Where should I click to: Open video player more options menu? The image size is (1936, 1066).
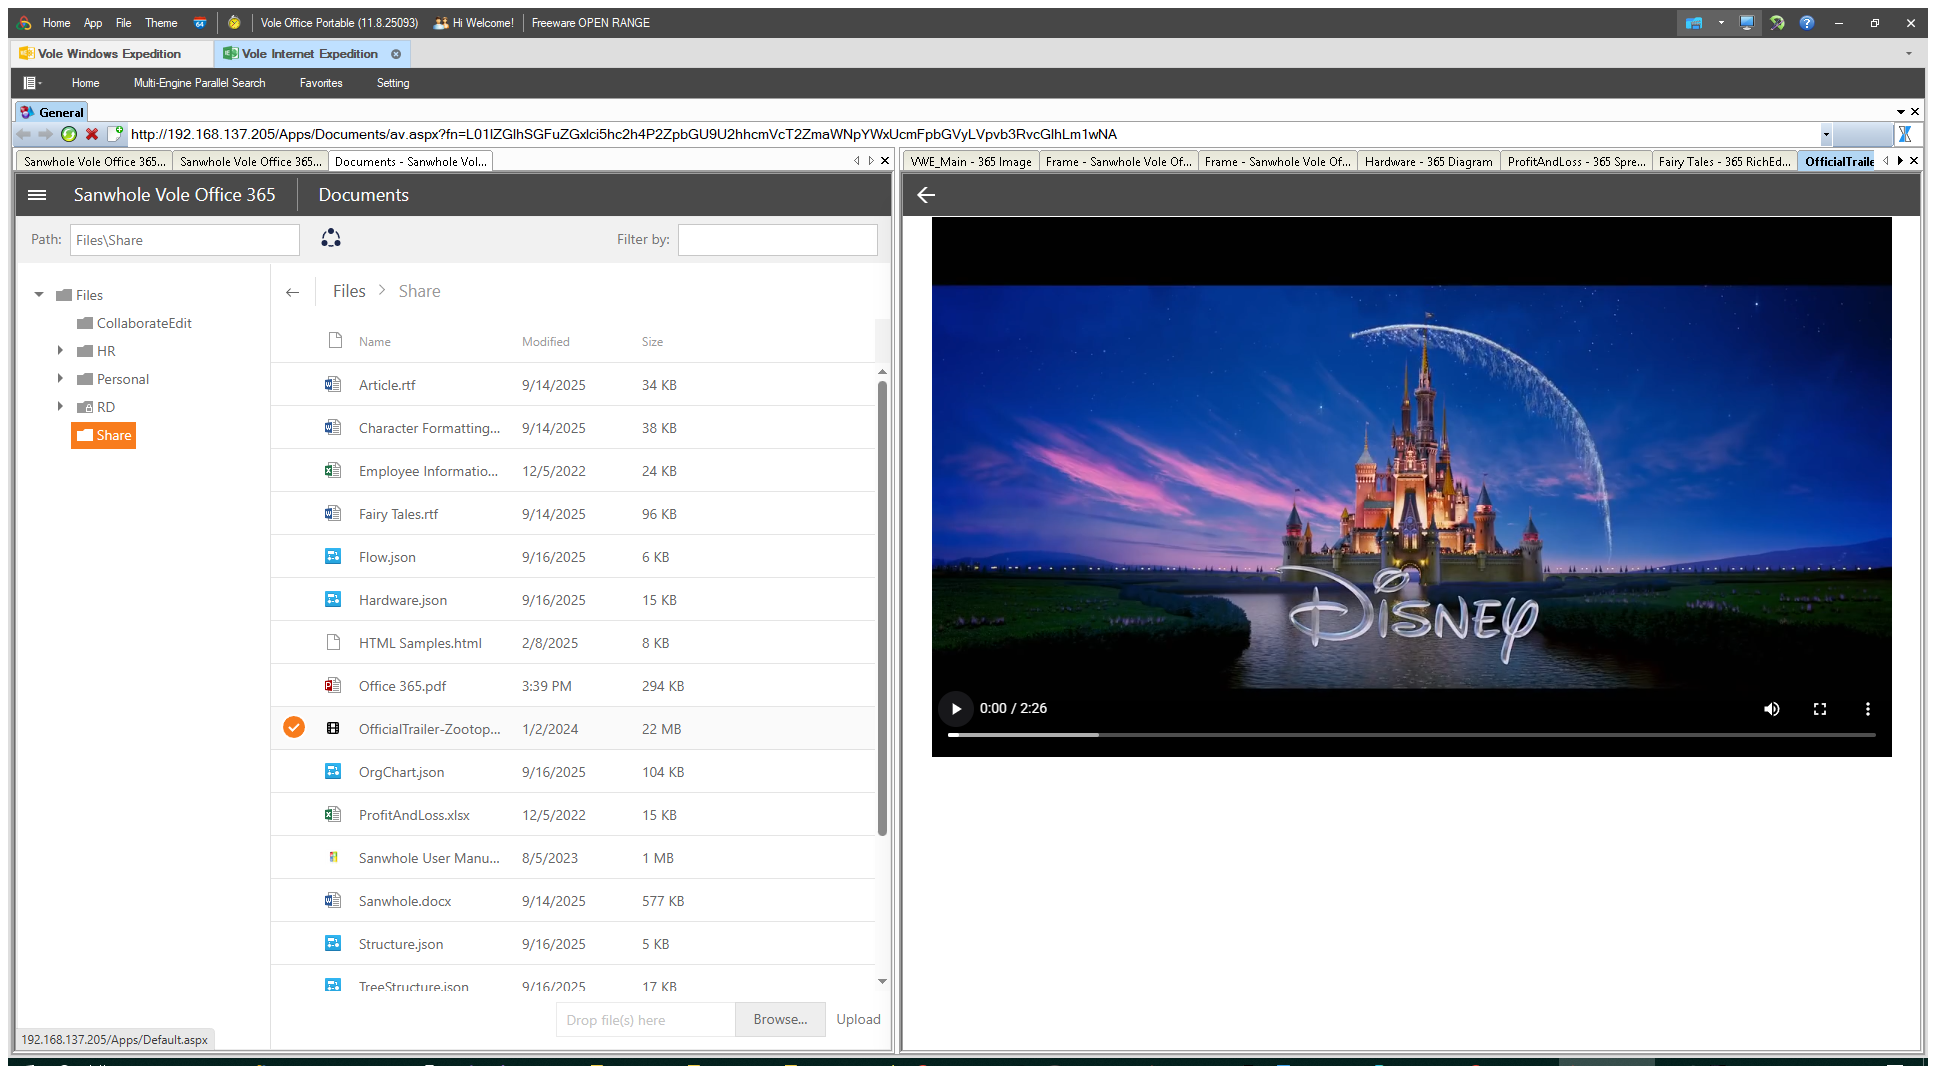tap(1867, 709)
